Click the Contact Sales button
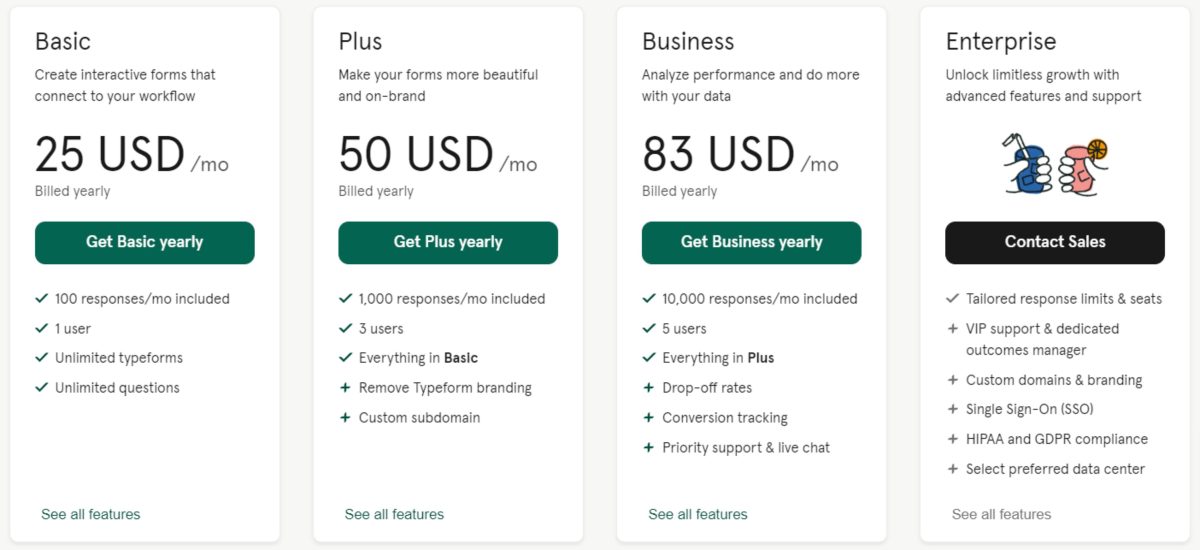The image size is (1200, 550). pyautogui.click(x=1054, y=242)
